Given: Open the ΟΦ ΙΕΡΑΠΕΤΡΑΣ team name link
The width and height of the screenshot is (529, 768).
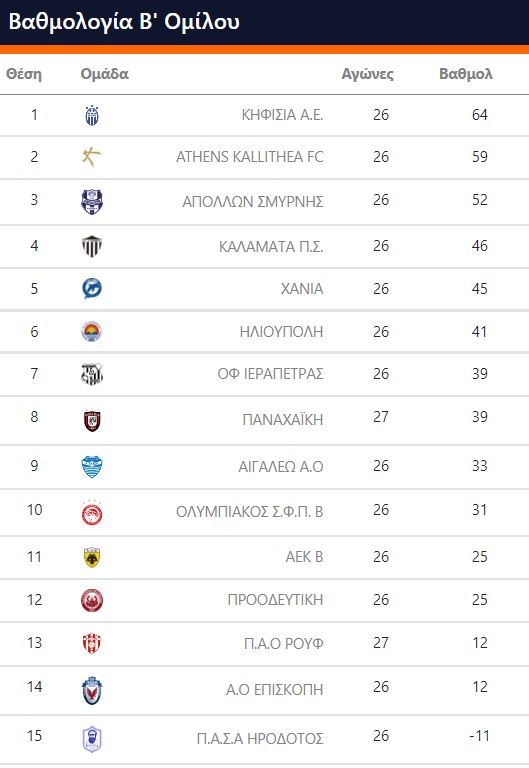Looking at the screenshot, I should tap(270, 374).
